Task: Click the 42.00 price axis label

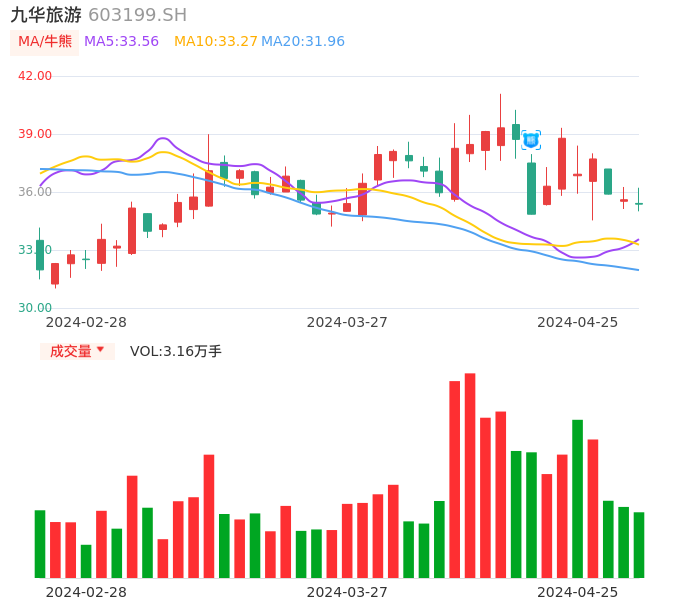Action: 35,76
